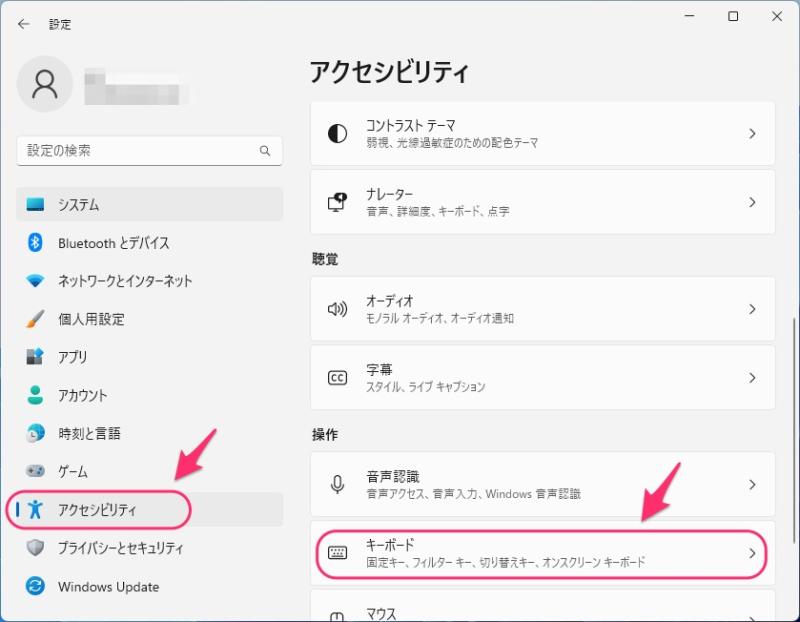This screenshot has height=622, width=800.
Task: Click the システム monitor icon
Action: 35,204
